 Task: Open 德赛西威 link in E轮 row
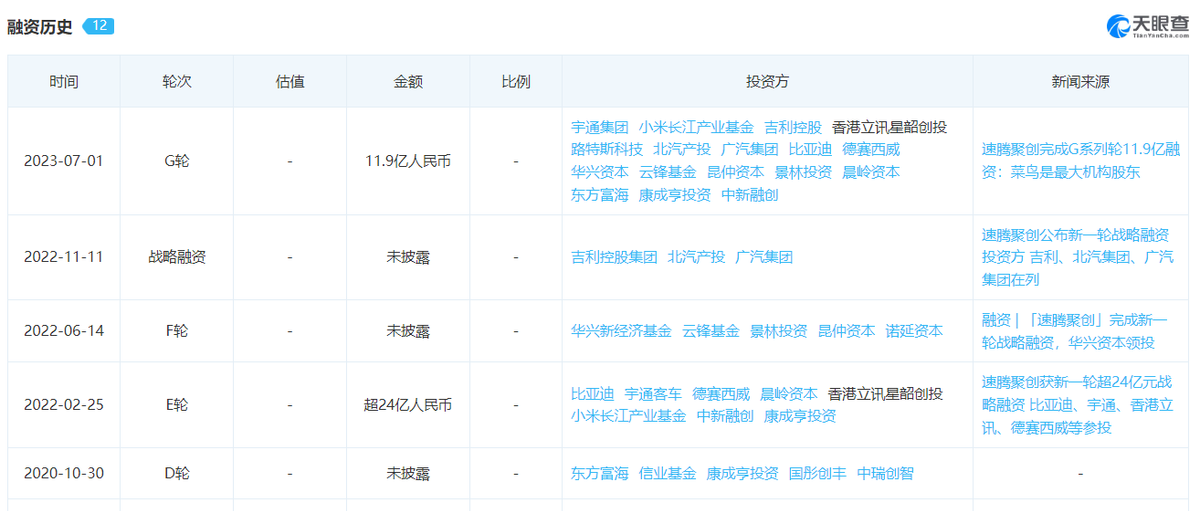721,394
